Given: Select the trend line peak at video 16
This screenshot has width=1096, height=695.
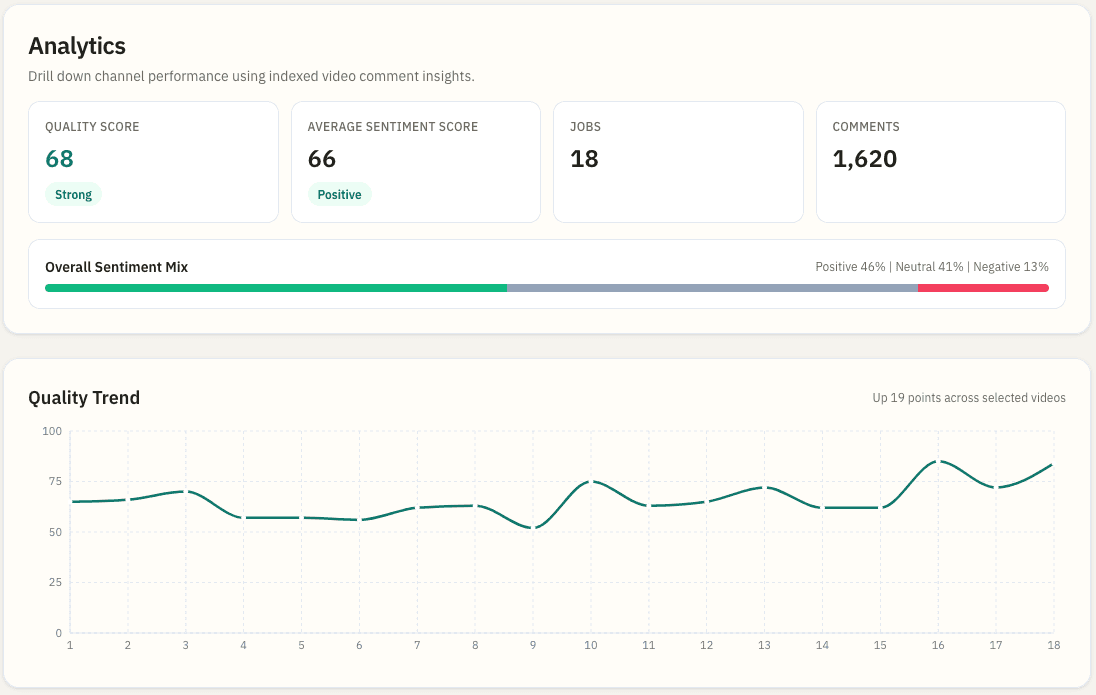Looking at the screenshot, I should click(937, 461).
